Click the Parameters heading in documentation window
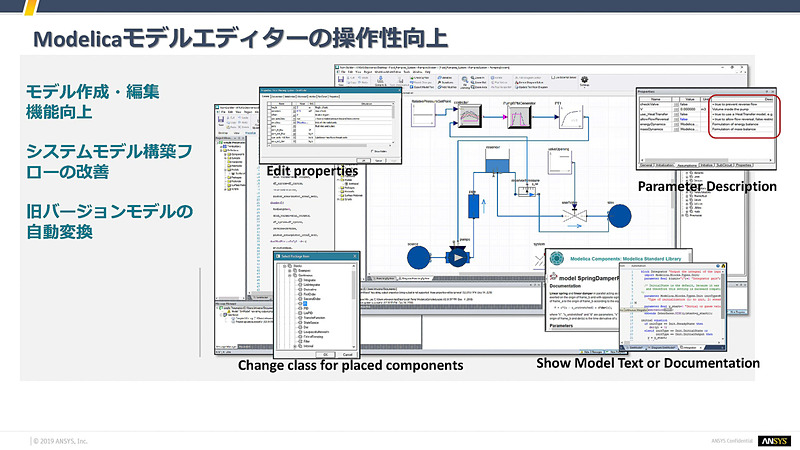The height and width of the screenshot is (450, 800). coord(561,325)
